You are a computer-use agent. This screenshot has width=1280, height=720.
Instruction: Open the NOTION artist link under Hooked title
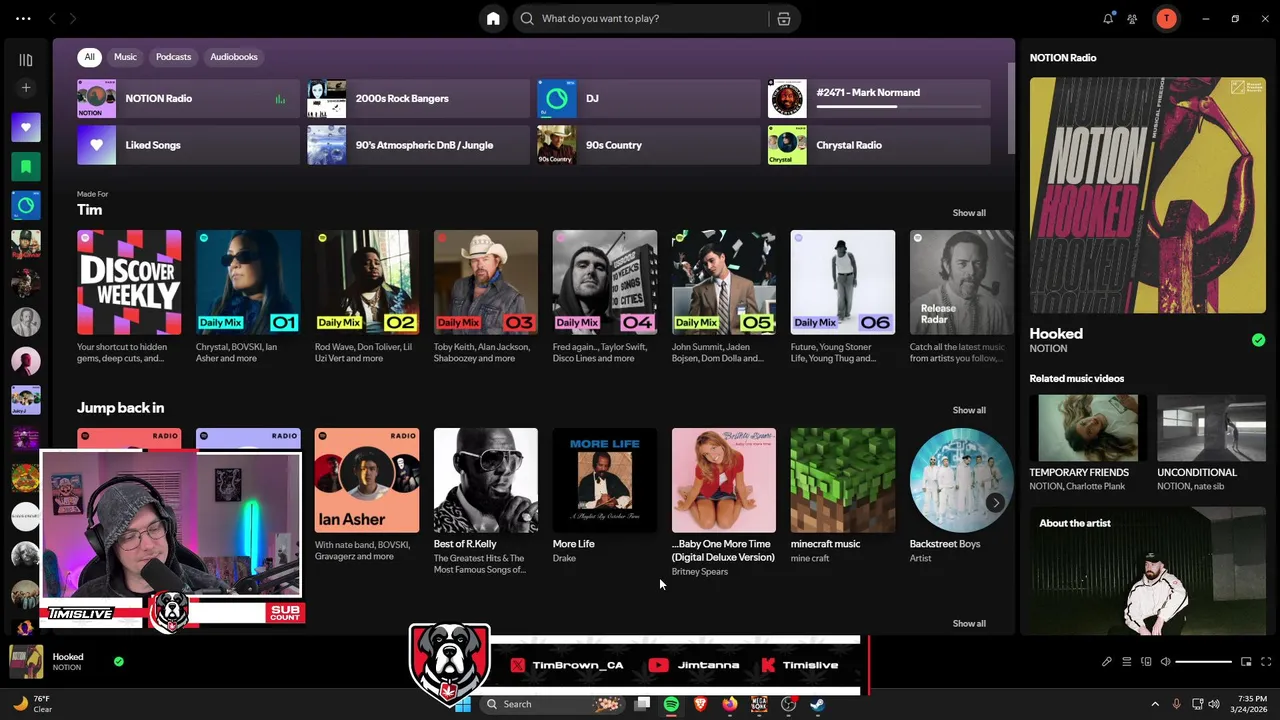point(1048,349)
